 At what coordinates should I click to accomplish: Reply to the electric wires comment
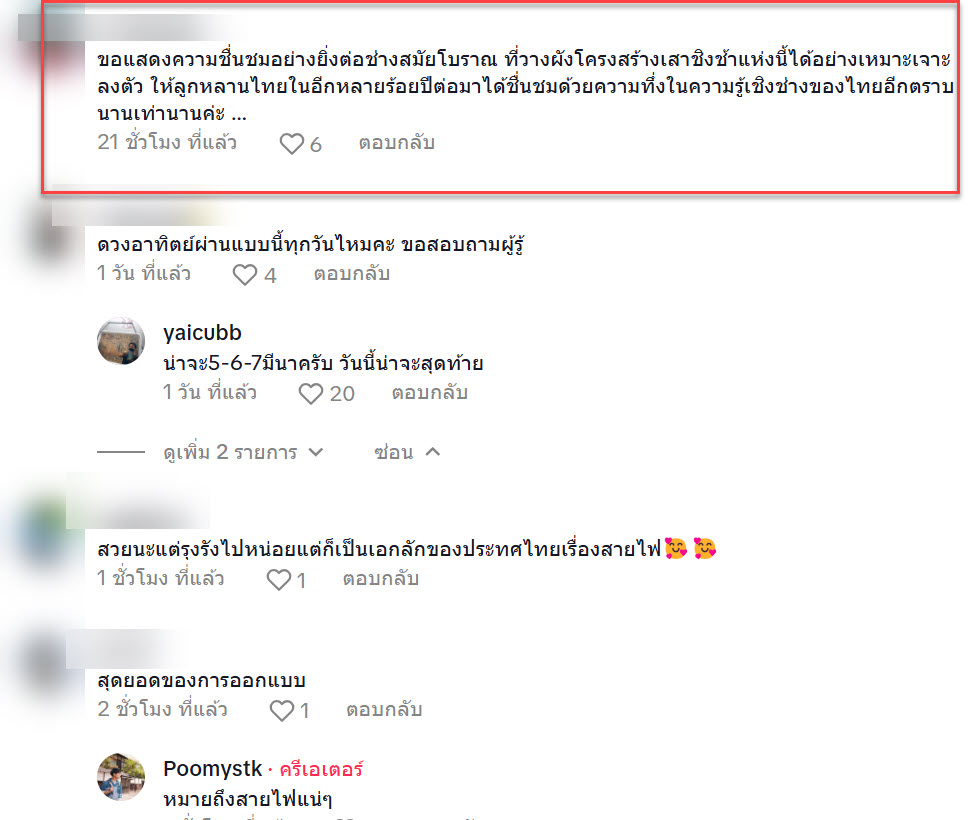pyautogui.click(x=381, y=579)
